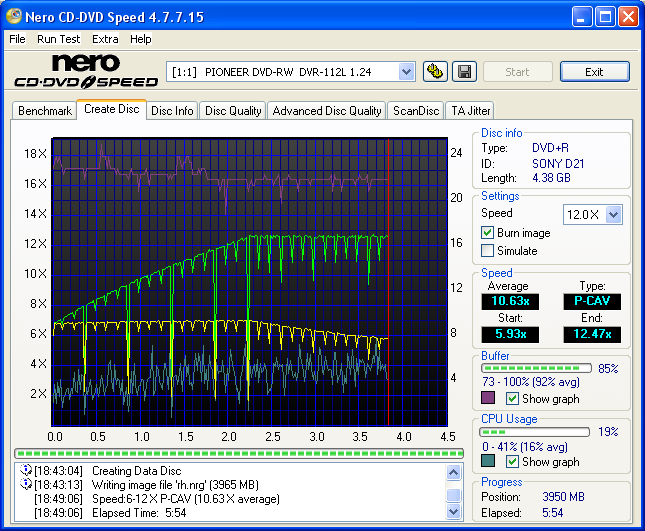Click the 85% buffer percentage
The height and width of the screenshot is (531, 645).
(608, 369)
